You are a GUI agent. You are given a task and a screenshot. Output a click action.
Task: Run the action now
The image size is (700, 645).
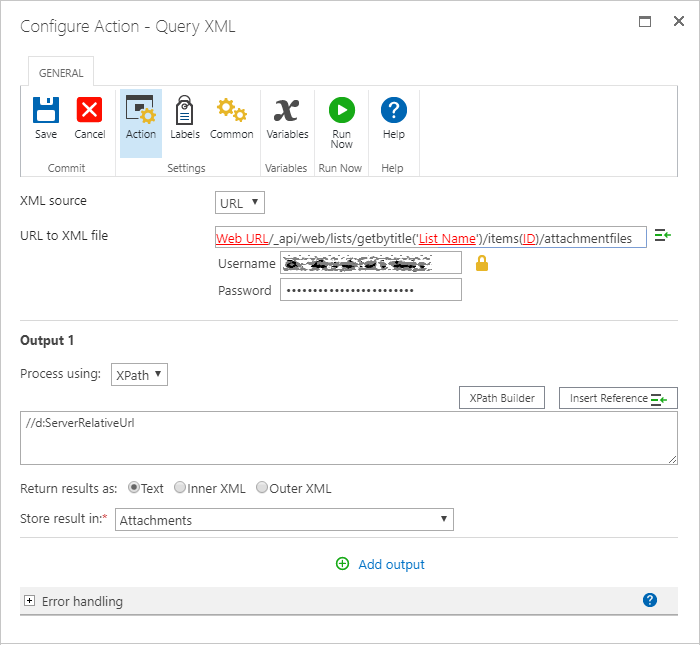pos(342,123)
